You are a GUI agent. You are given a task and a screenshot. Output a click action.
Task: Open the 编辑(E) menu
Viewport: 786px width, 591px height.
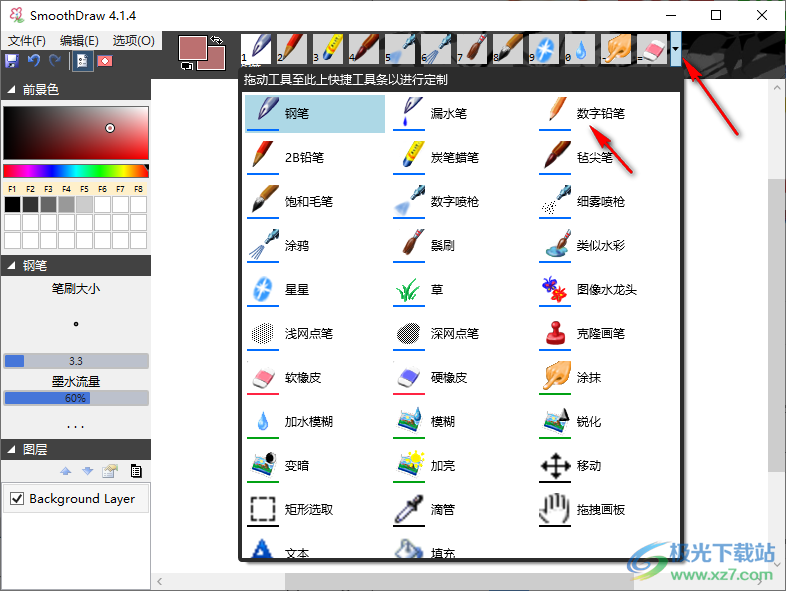click(x=79, y=41)
